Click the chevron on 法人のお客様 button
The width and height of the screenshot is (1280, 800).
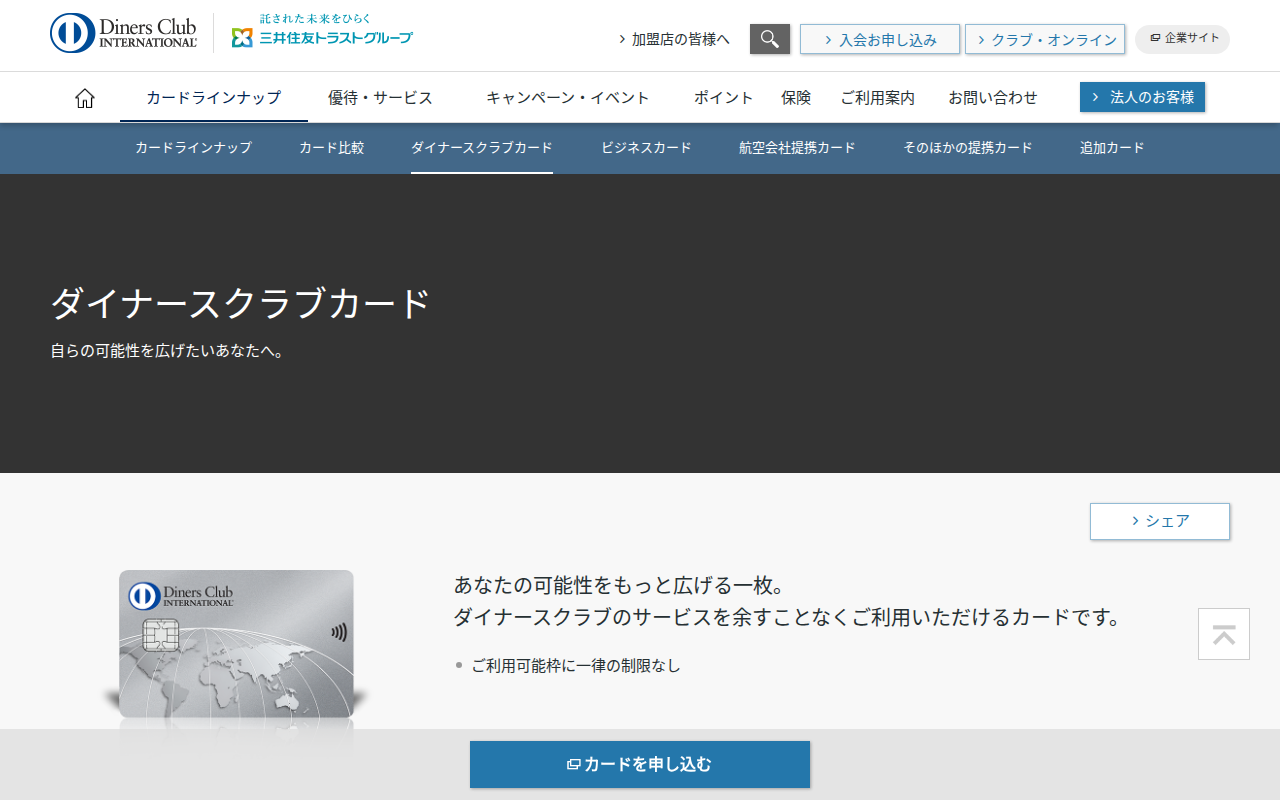point(1097,97)
